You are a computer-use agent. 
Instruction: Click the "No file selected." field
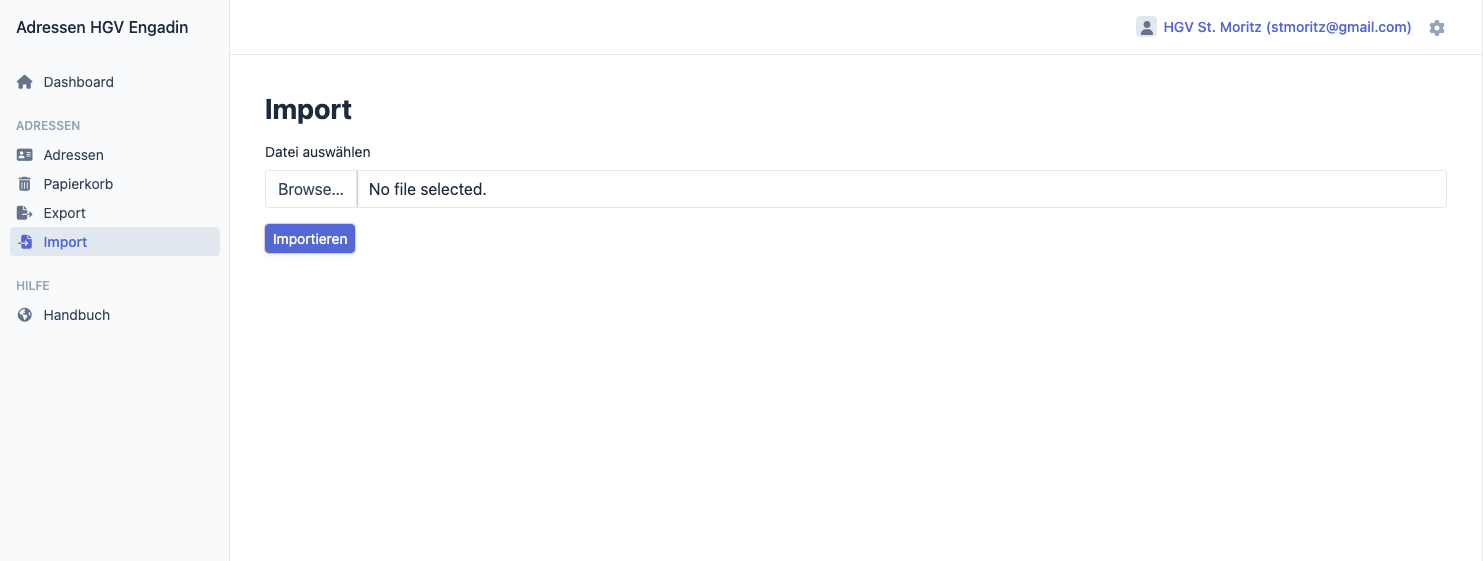click(x=900, y=189)
